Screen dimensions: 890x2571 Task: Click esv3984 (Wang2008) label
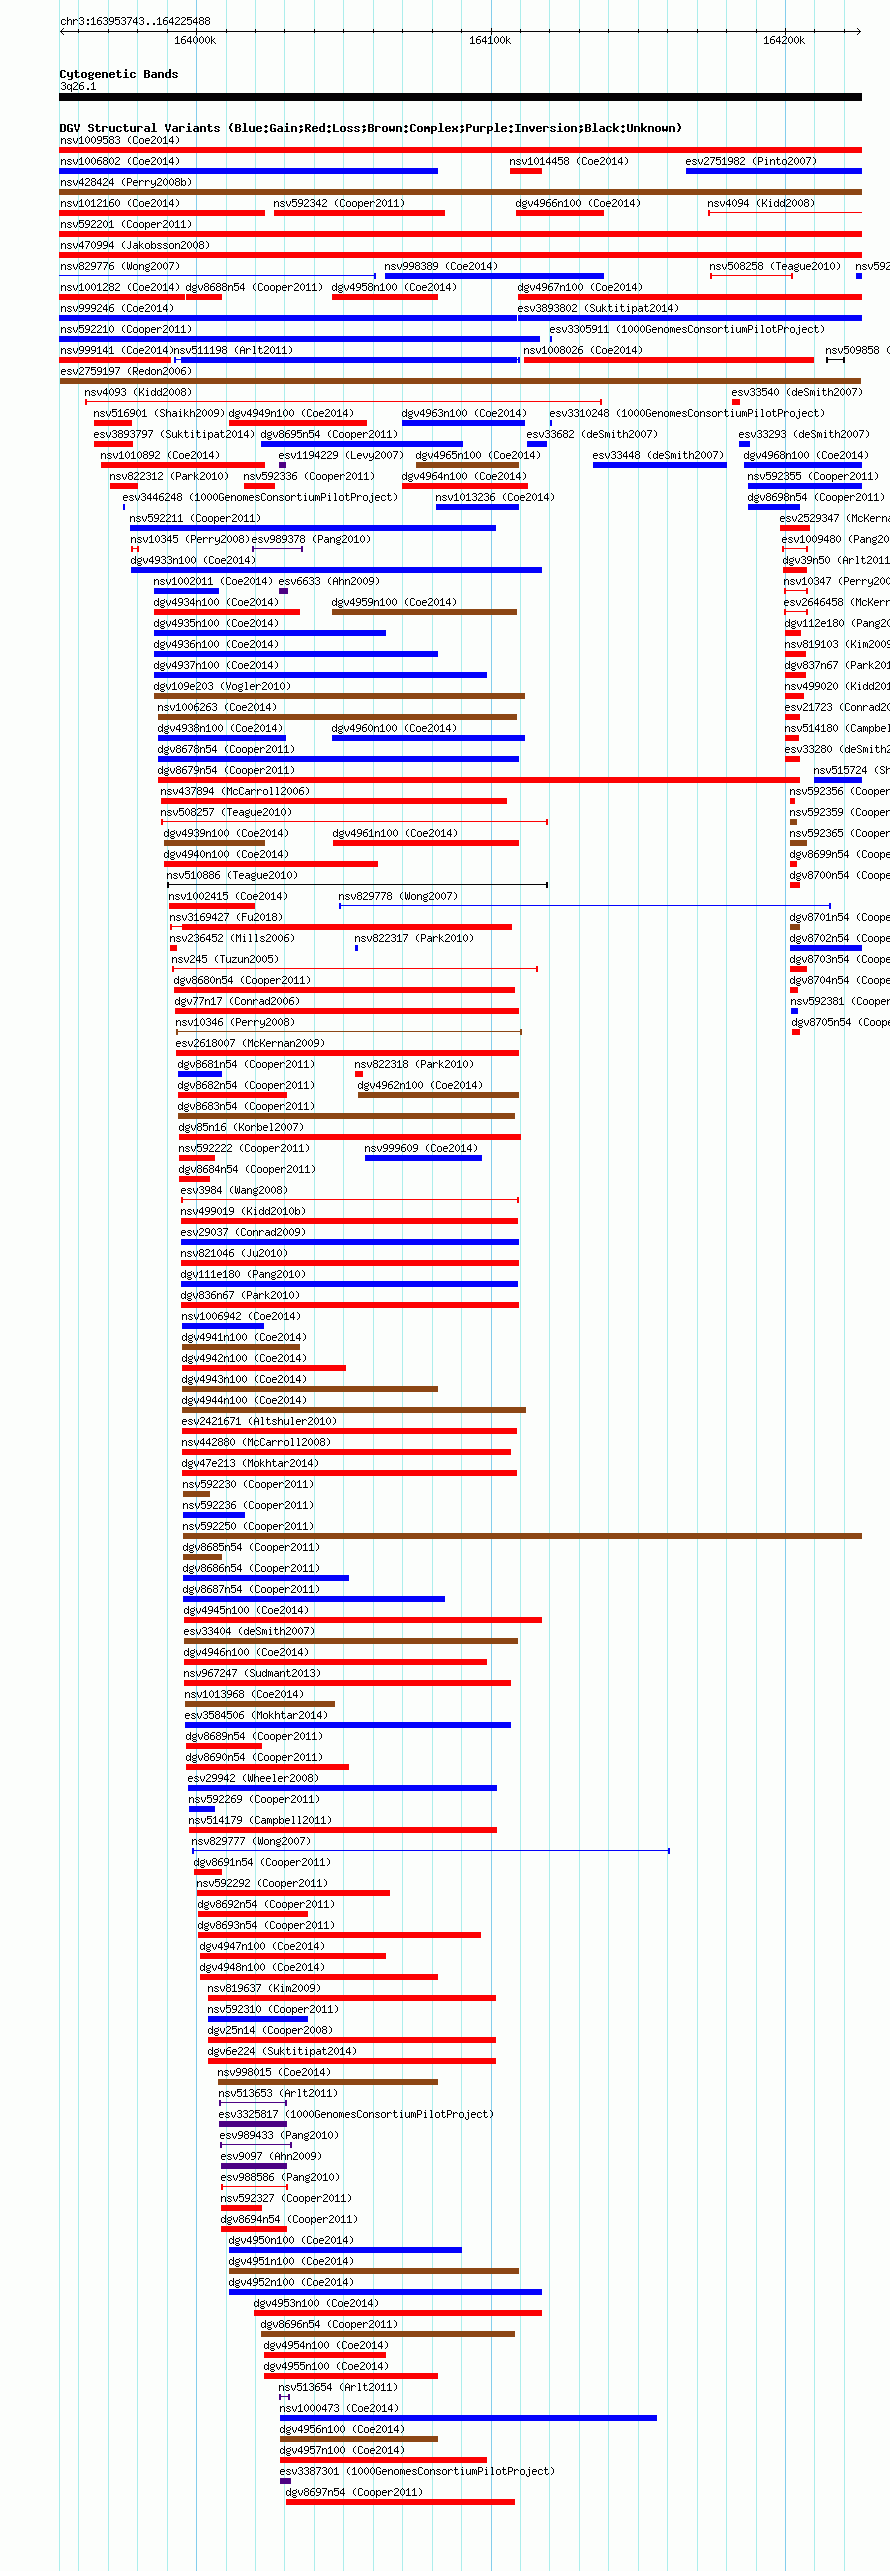(234, 1190)
